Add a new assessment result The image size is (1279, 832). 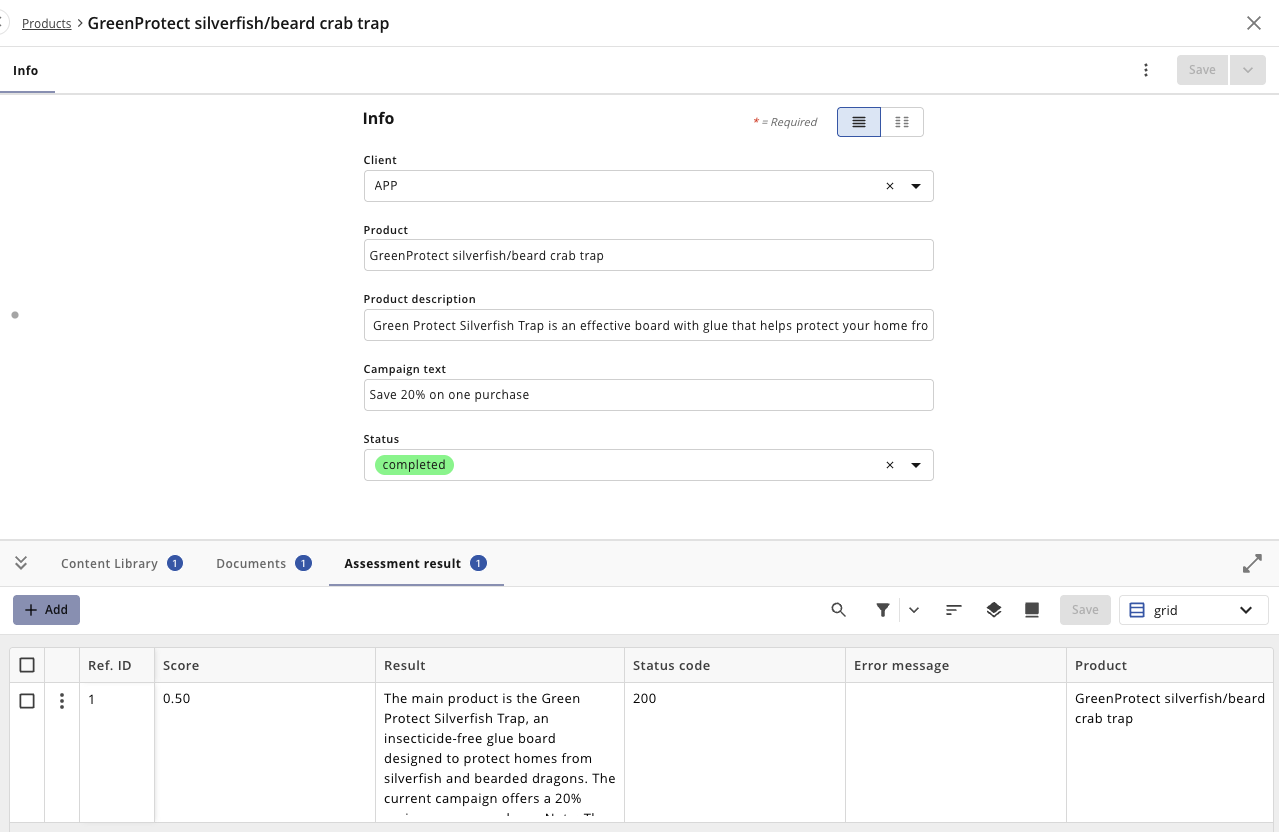pyautogui.click(x=46, y=610)
